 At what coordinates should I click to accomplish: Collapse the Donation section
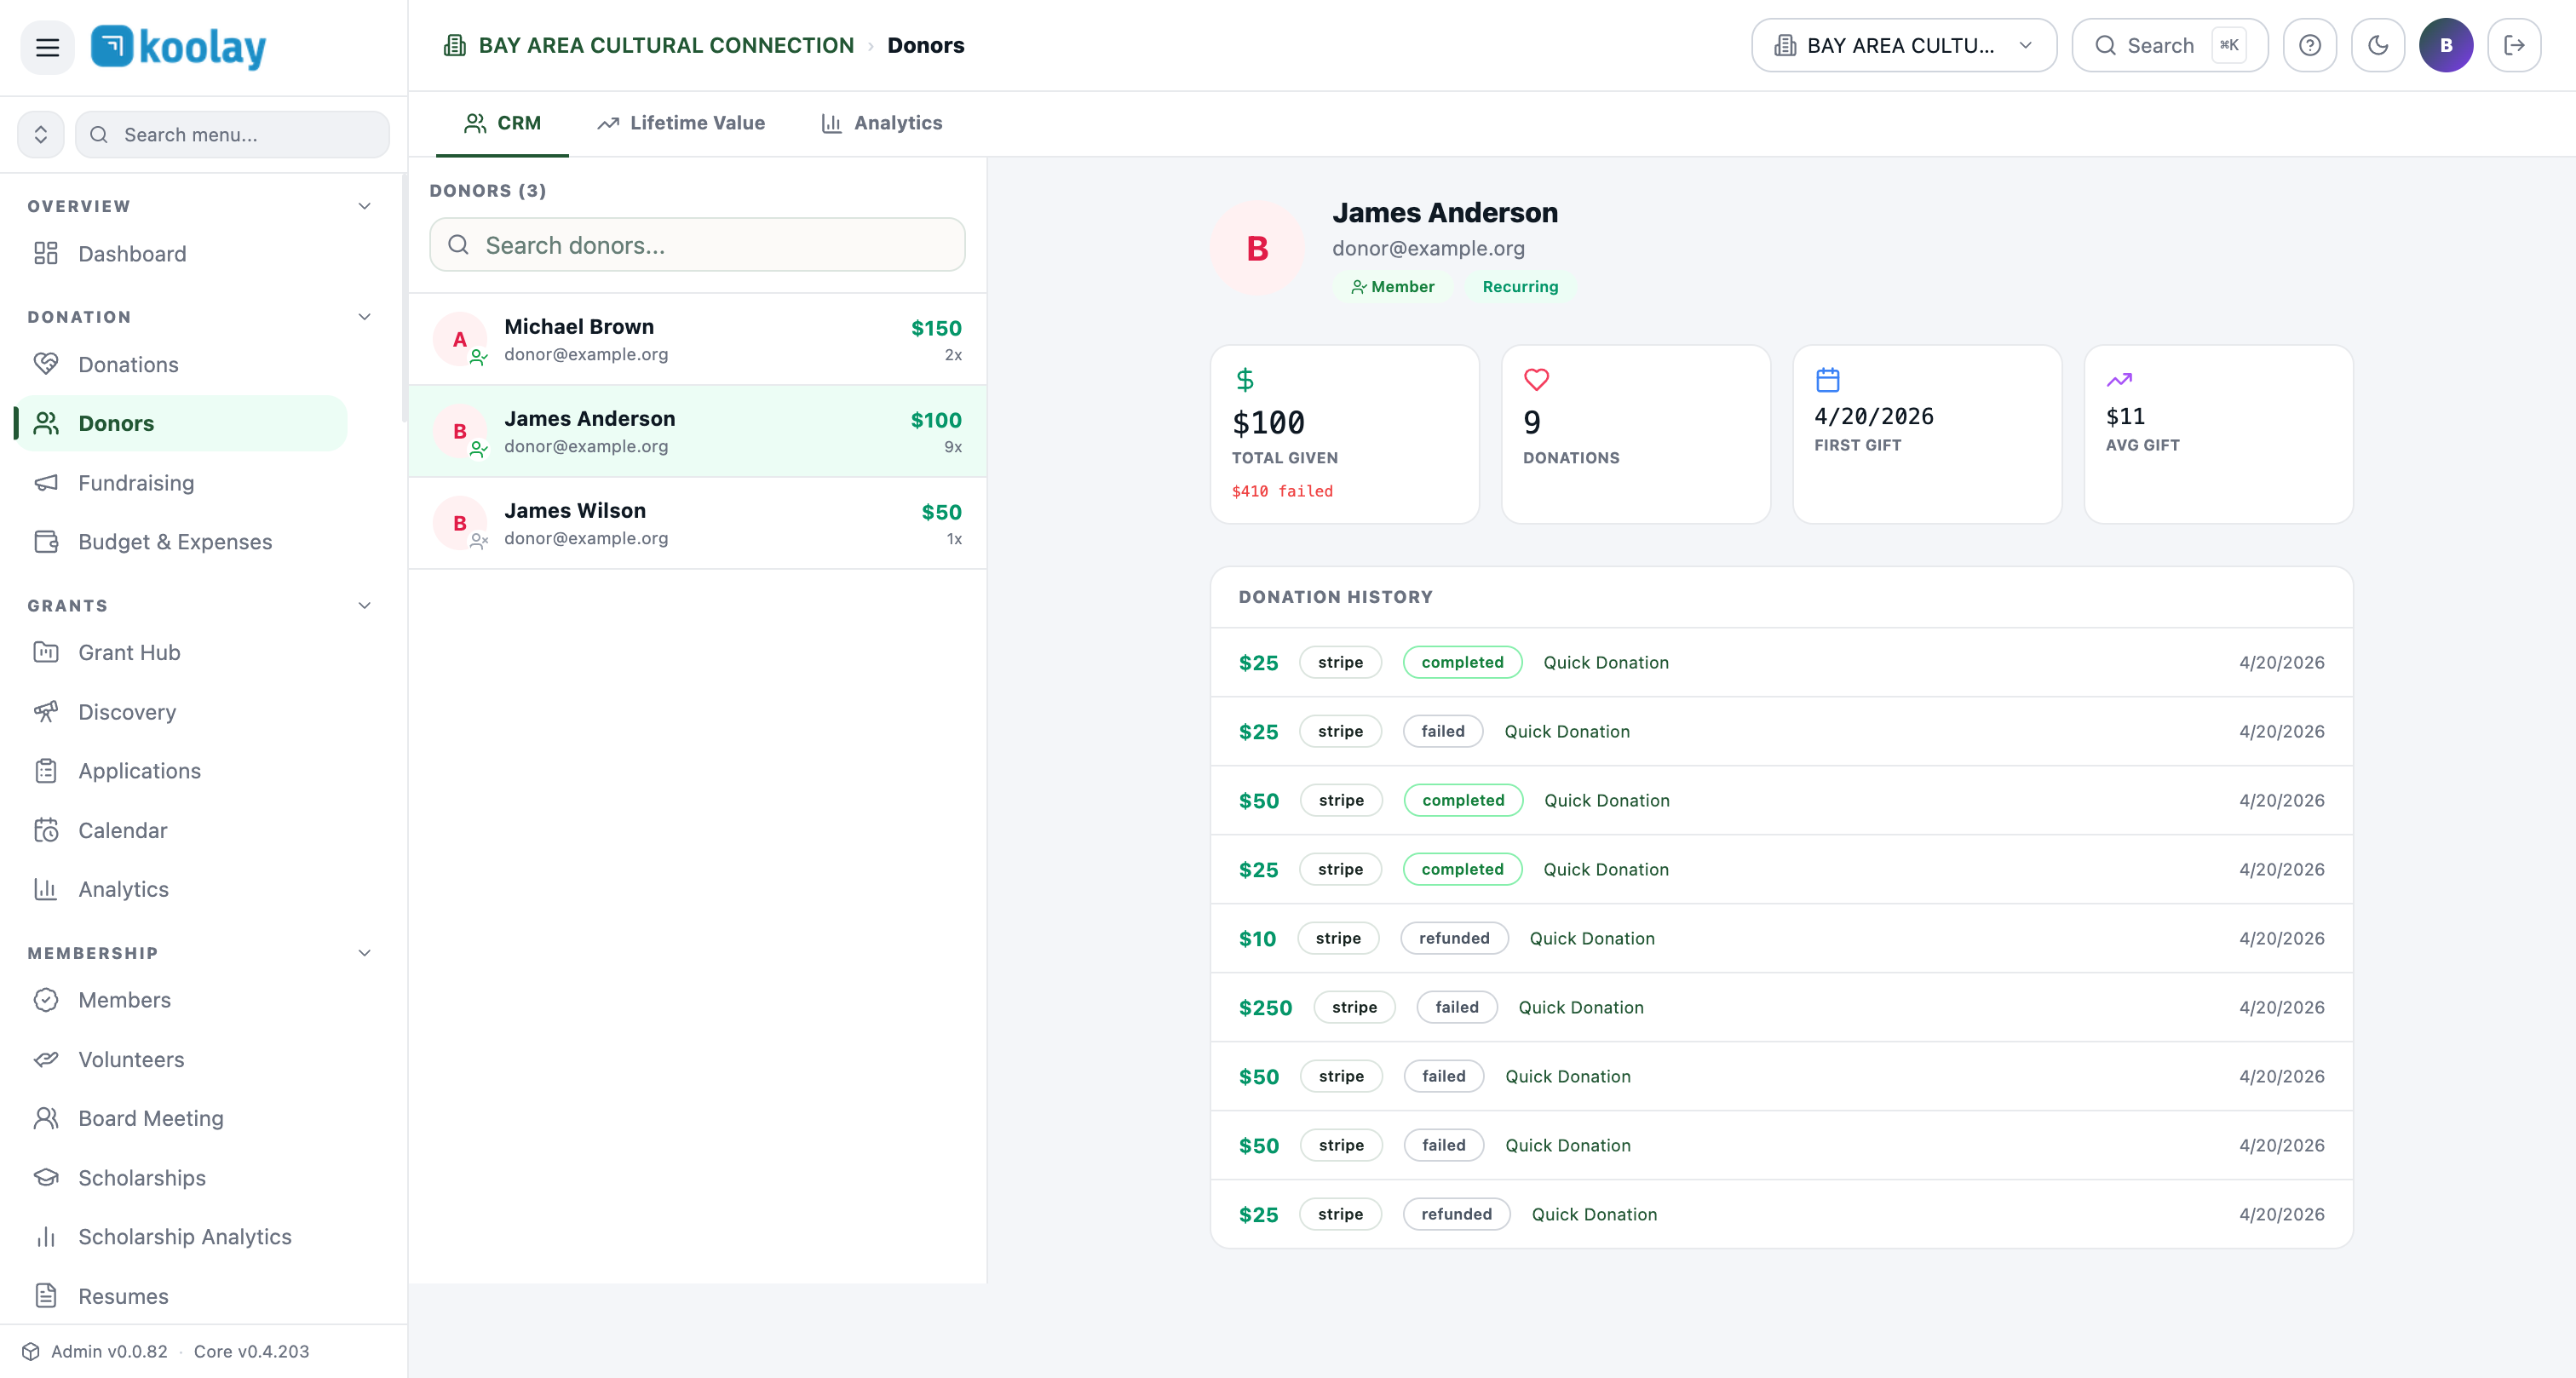click(x=365, y=317)
